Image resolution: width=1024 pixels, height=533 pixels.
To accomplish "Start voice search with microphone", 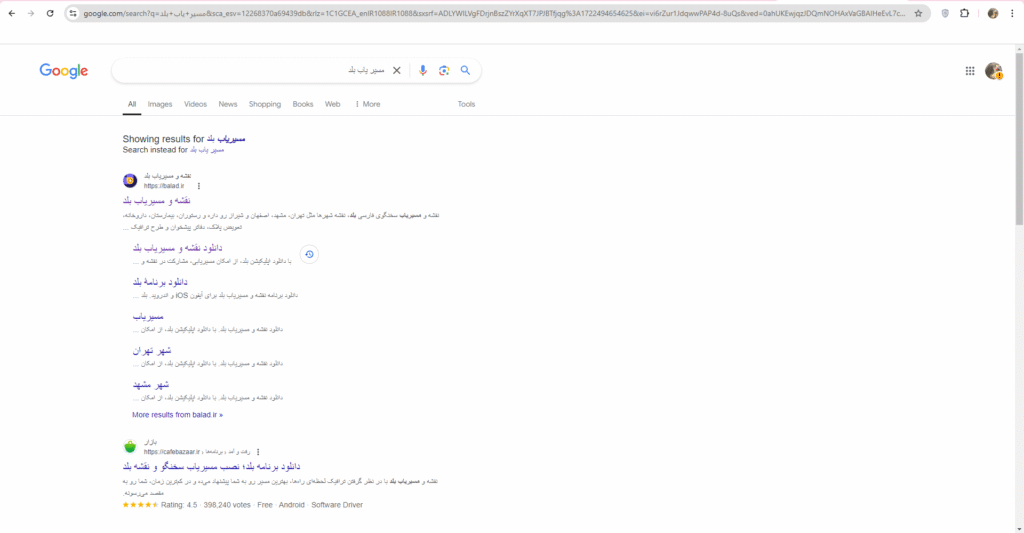I will (423, 71).
